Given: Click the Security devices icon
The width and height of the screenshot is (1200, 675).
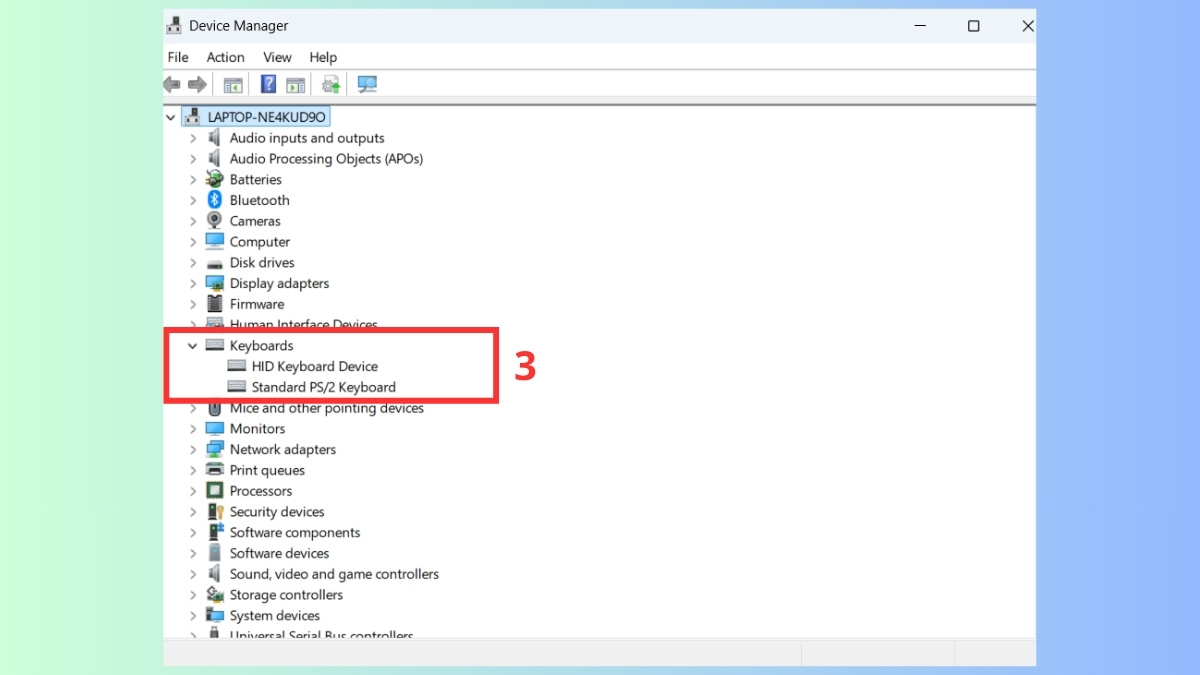Looking at the screenshot, I should (214, 512).
